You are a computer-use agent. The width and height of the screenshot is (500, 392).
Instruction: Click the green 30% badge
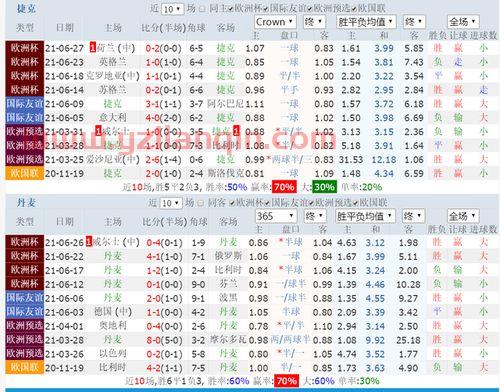click(x=324, y=187)
